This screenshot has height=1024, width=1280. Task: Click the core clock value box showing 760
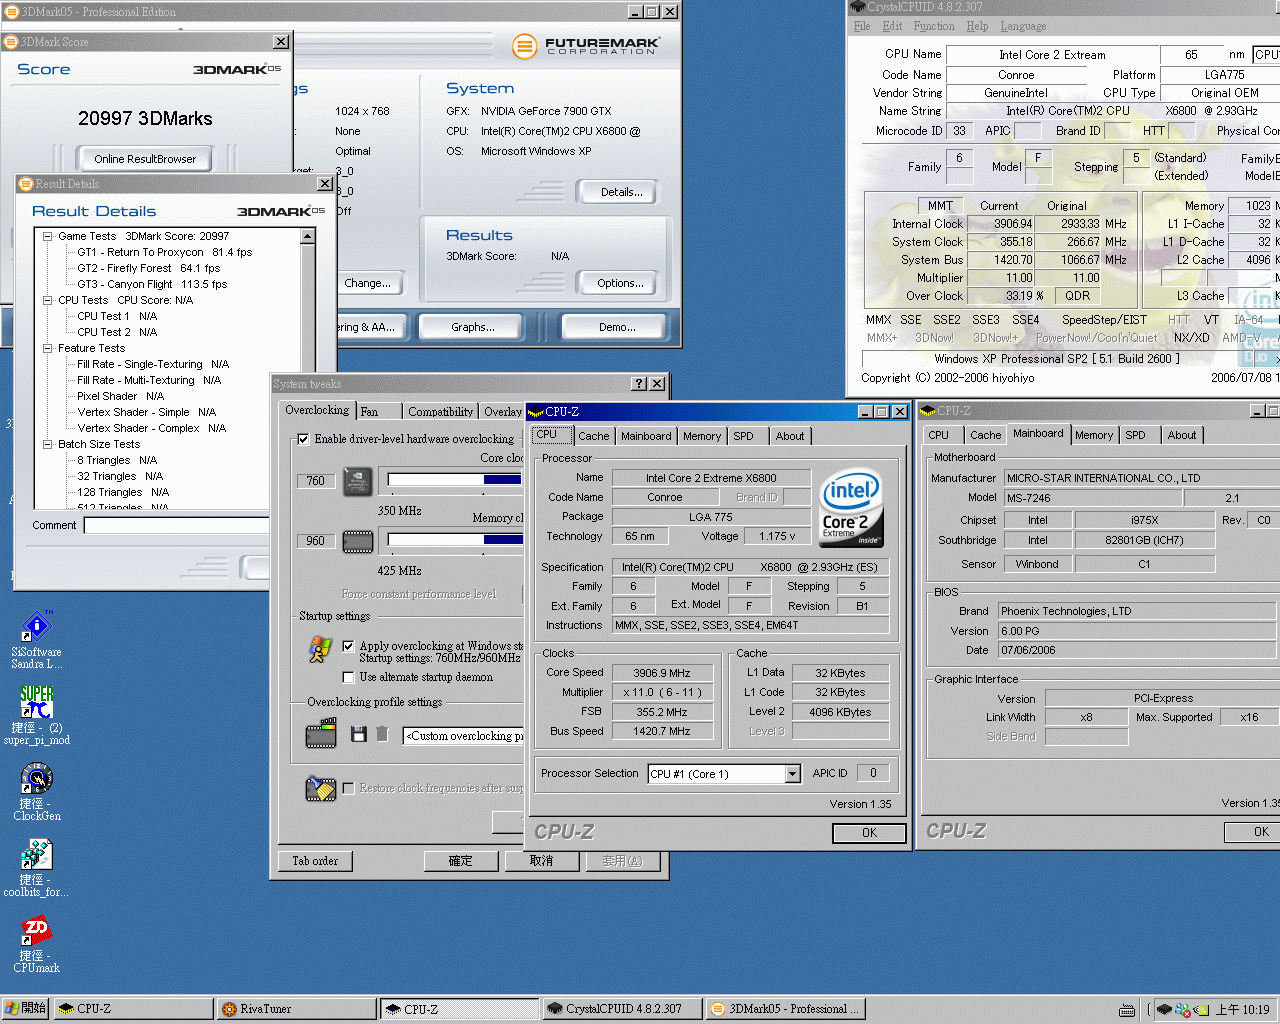coord(315,481)
